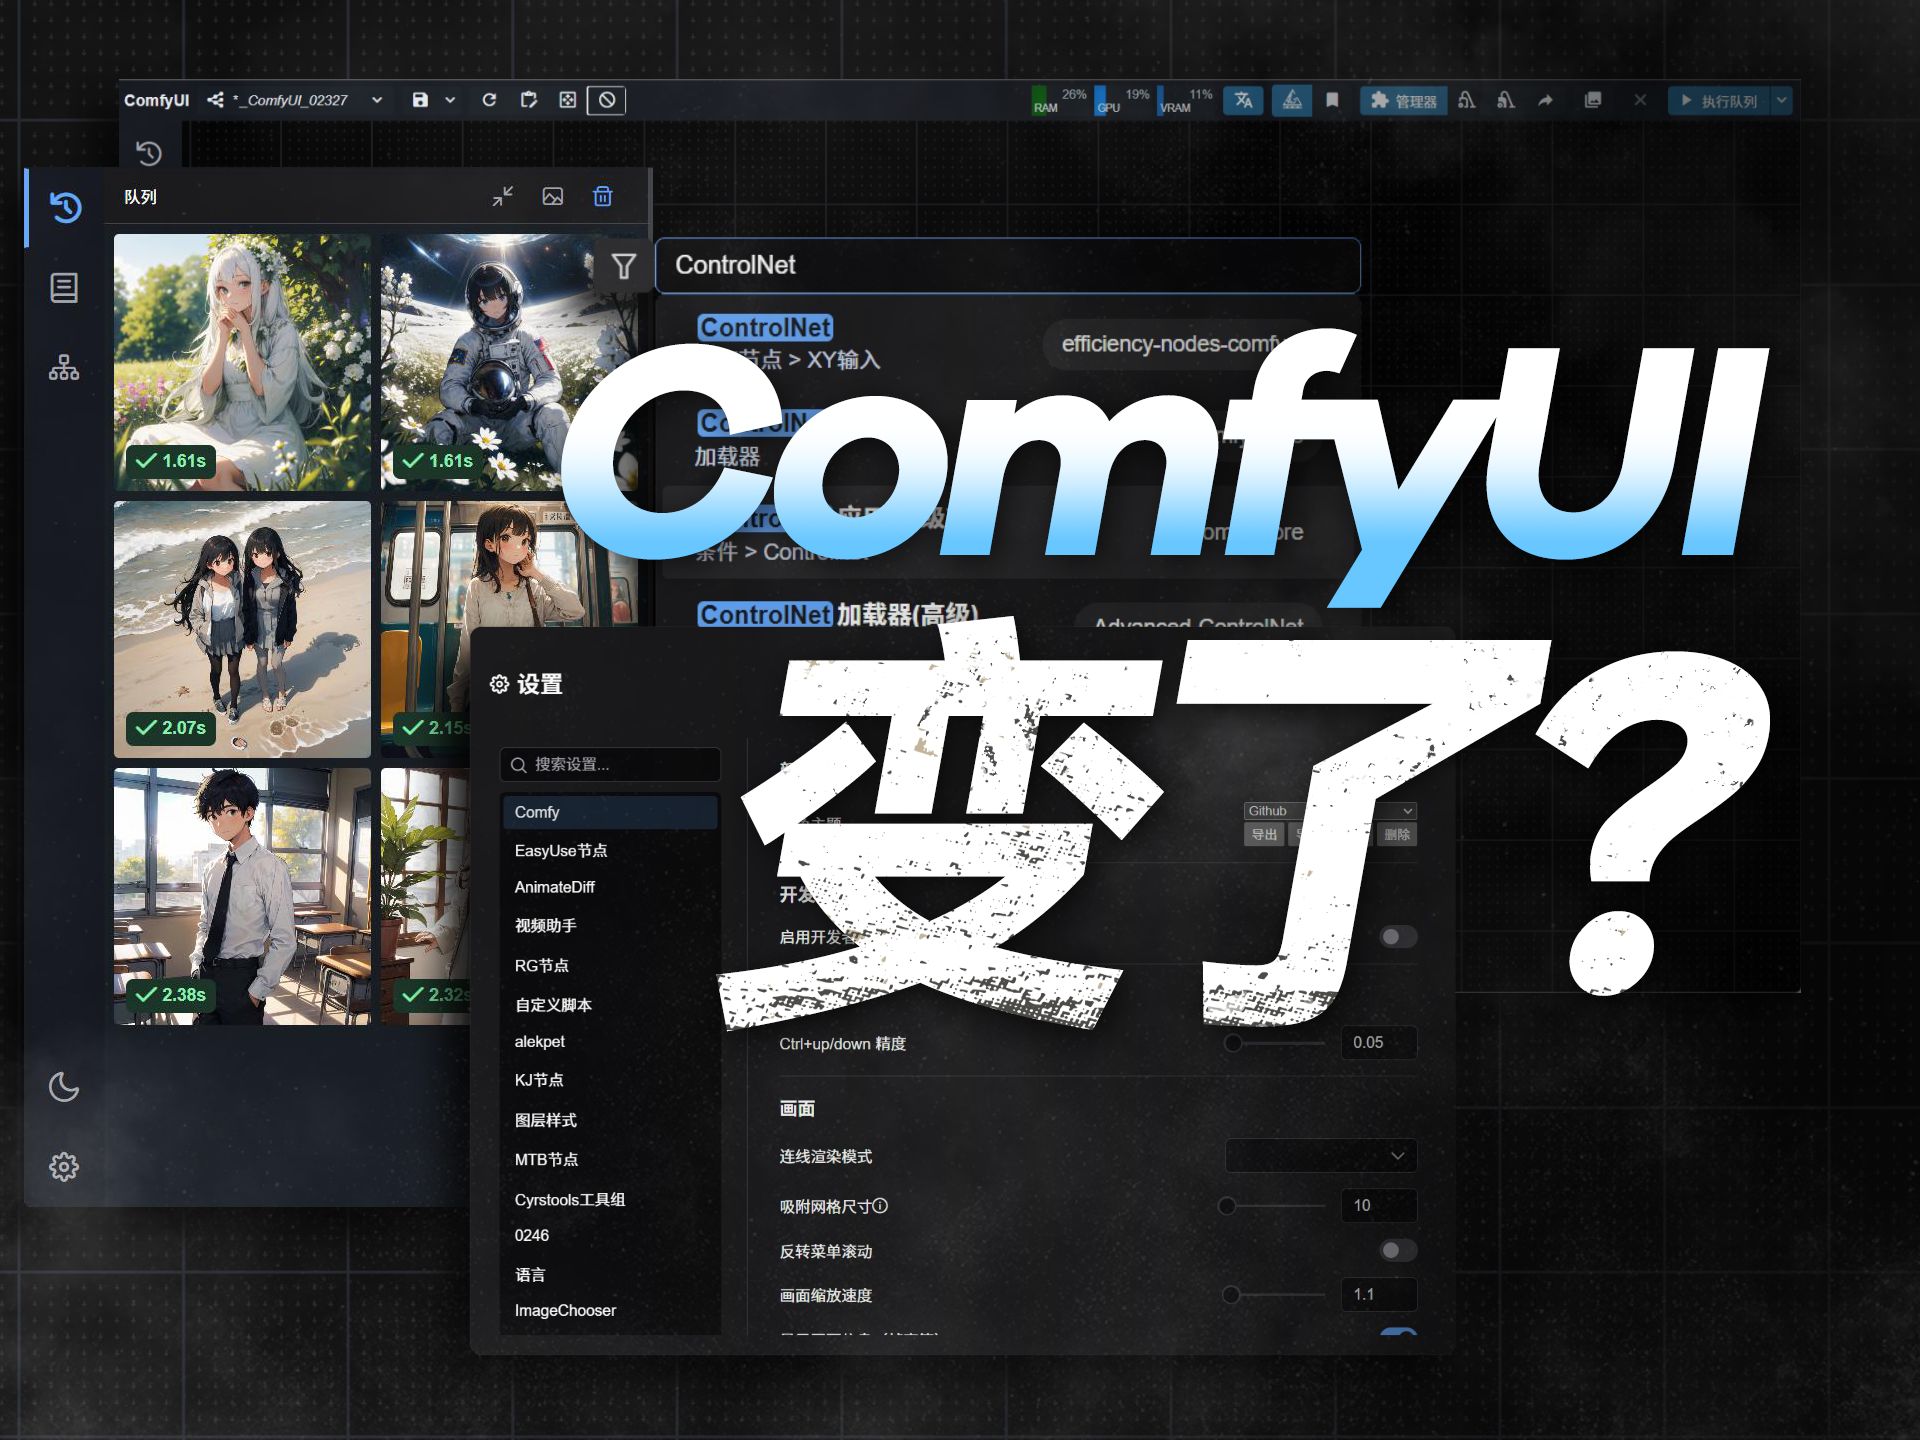This screenshot has width=1920, height=1440.
Task: Click the translate language icon
Action: [x=1243, y=100]
